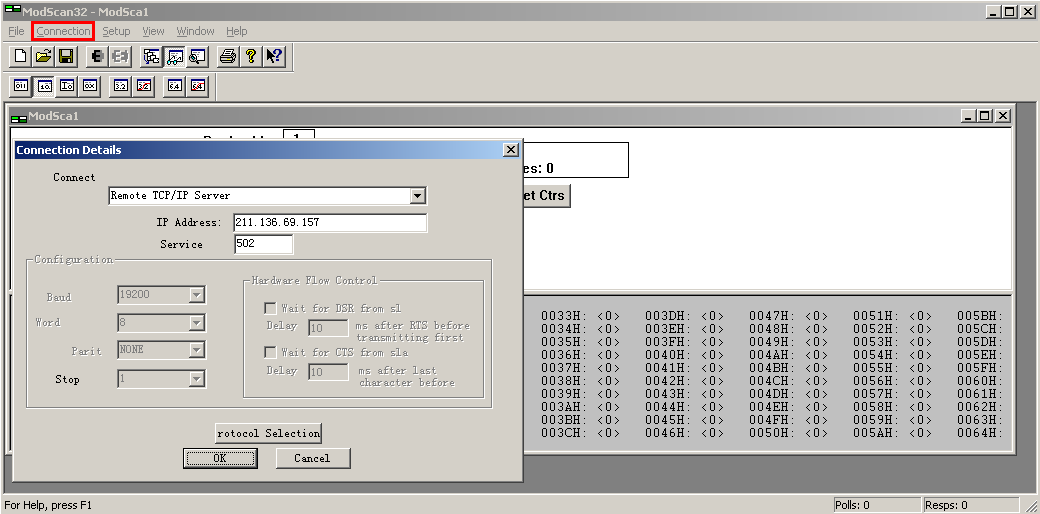
Task: Set decimal display format icon (10.)
Action: click(44, 86)
